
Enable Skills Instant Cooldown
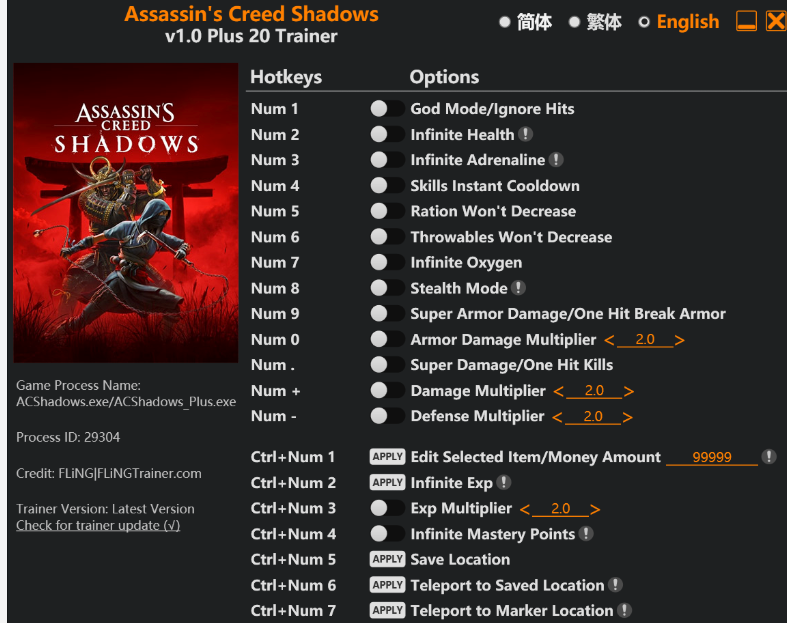point(387,185)
